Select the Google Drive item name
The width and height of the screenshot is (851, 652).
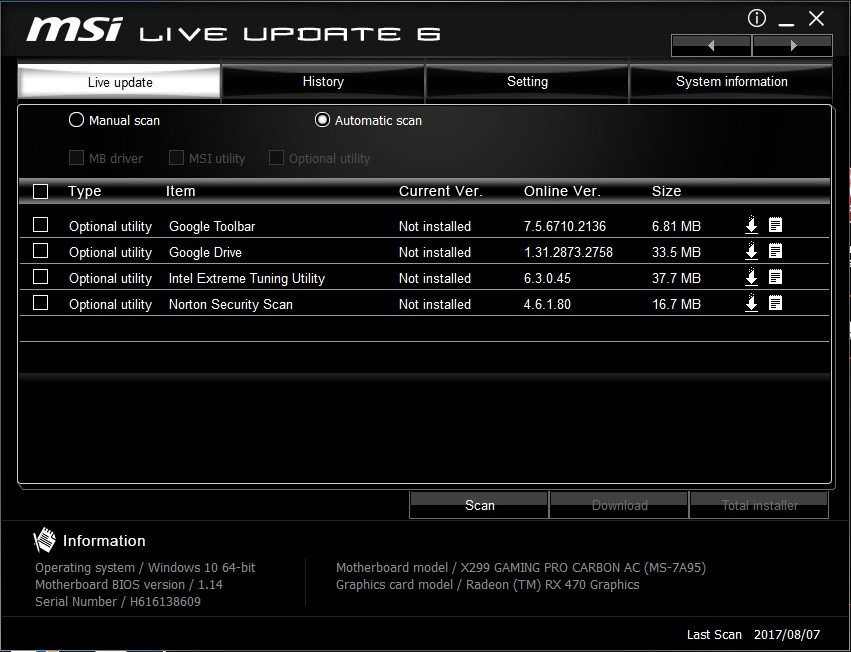[x=205, y=252]
